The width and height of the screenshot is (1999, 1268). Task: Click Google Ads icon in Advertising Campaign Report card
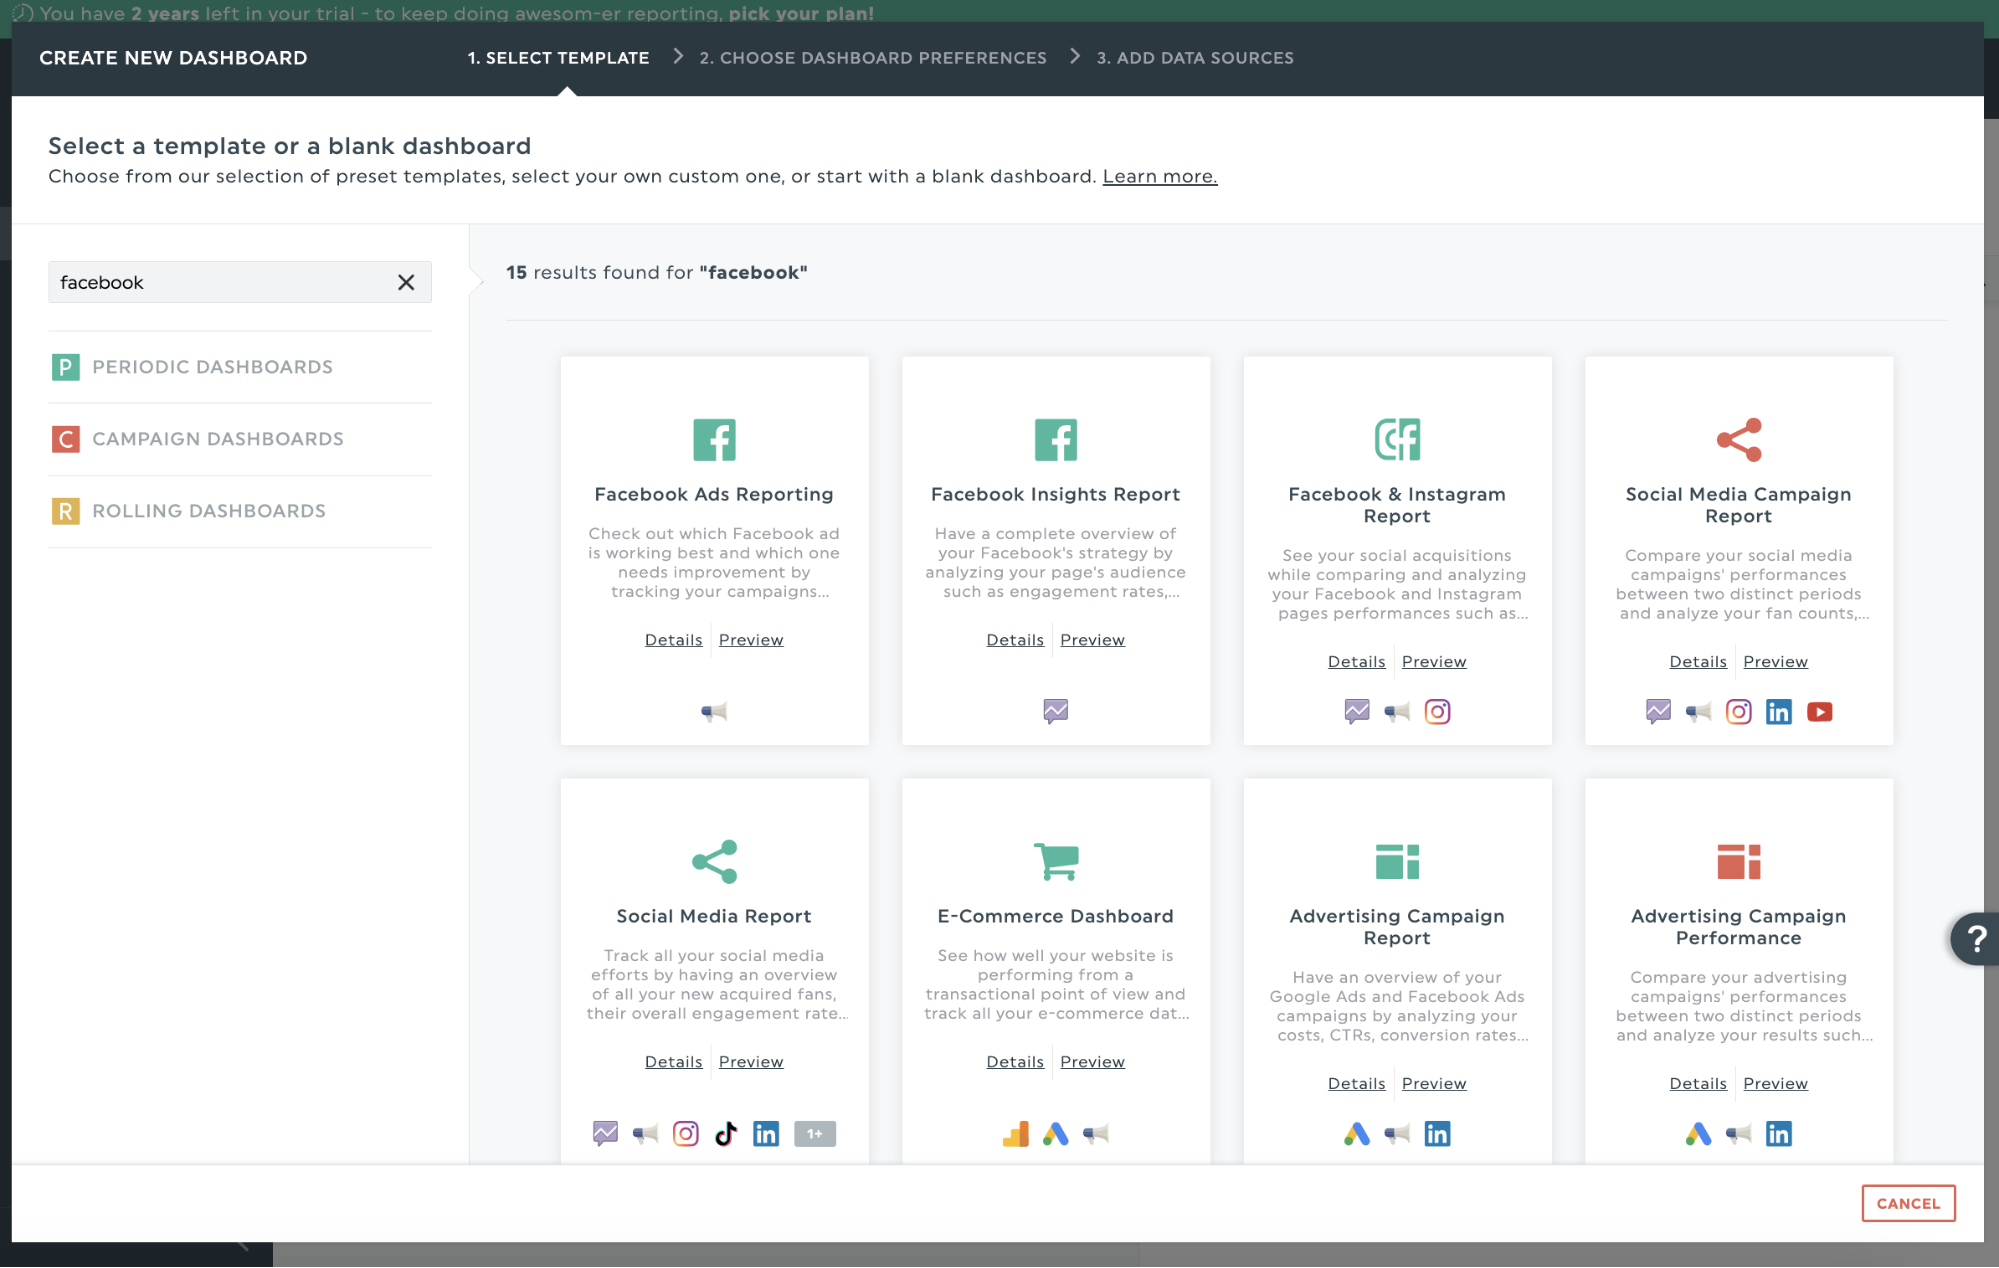[1357, 1134]
